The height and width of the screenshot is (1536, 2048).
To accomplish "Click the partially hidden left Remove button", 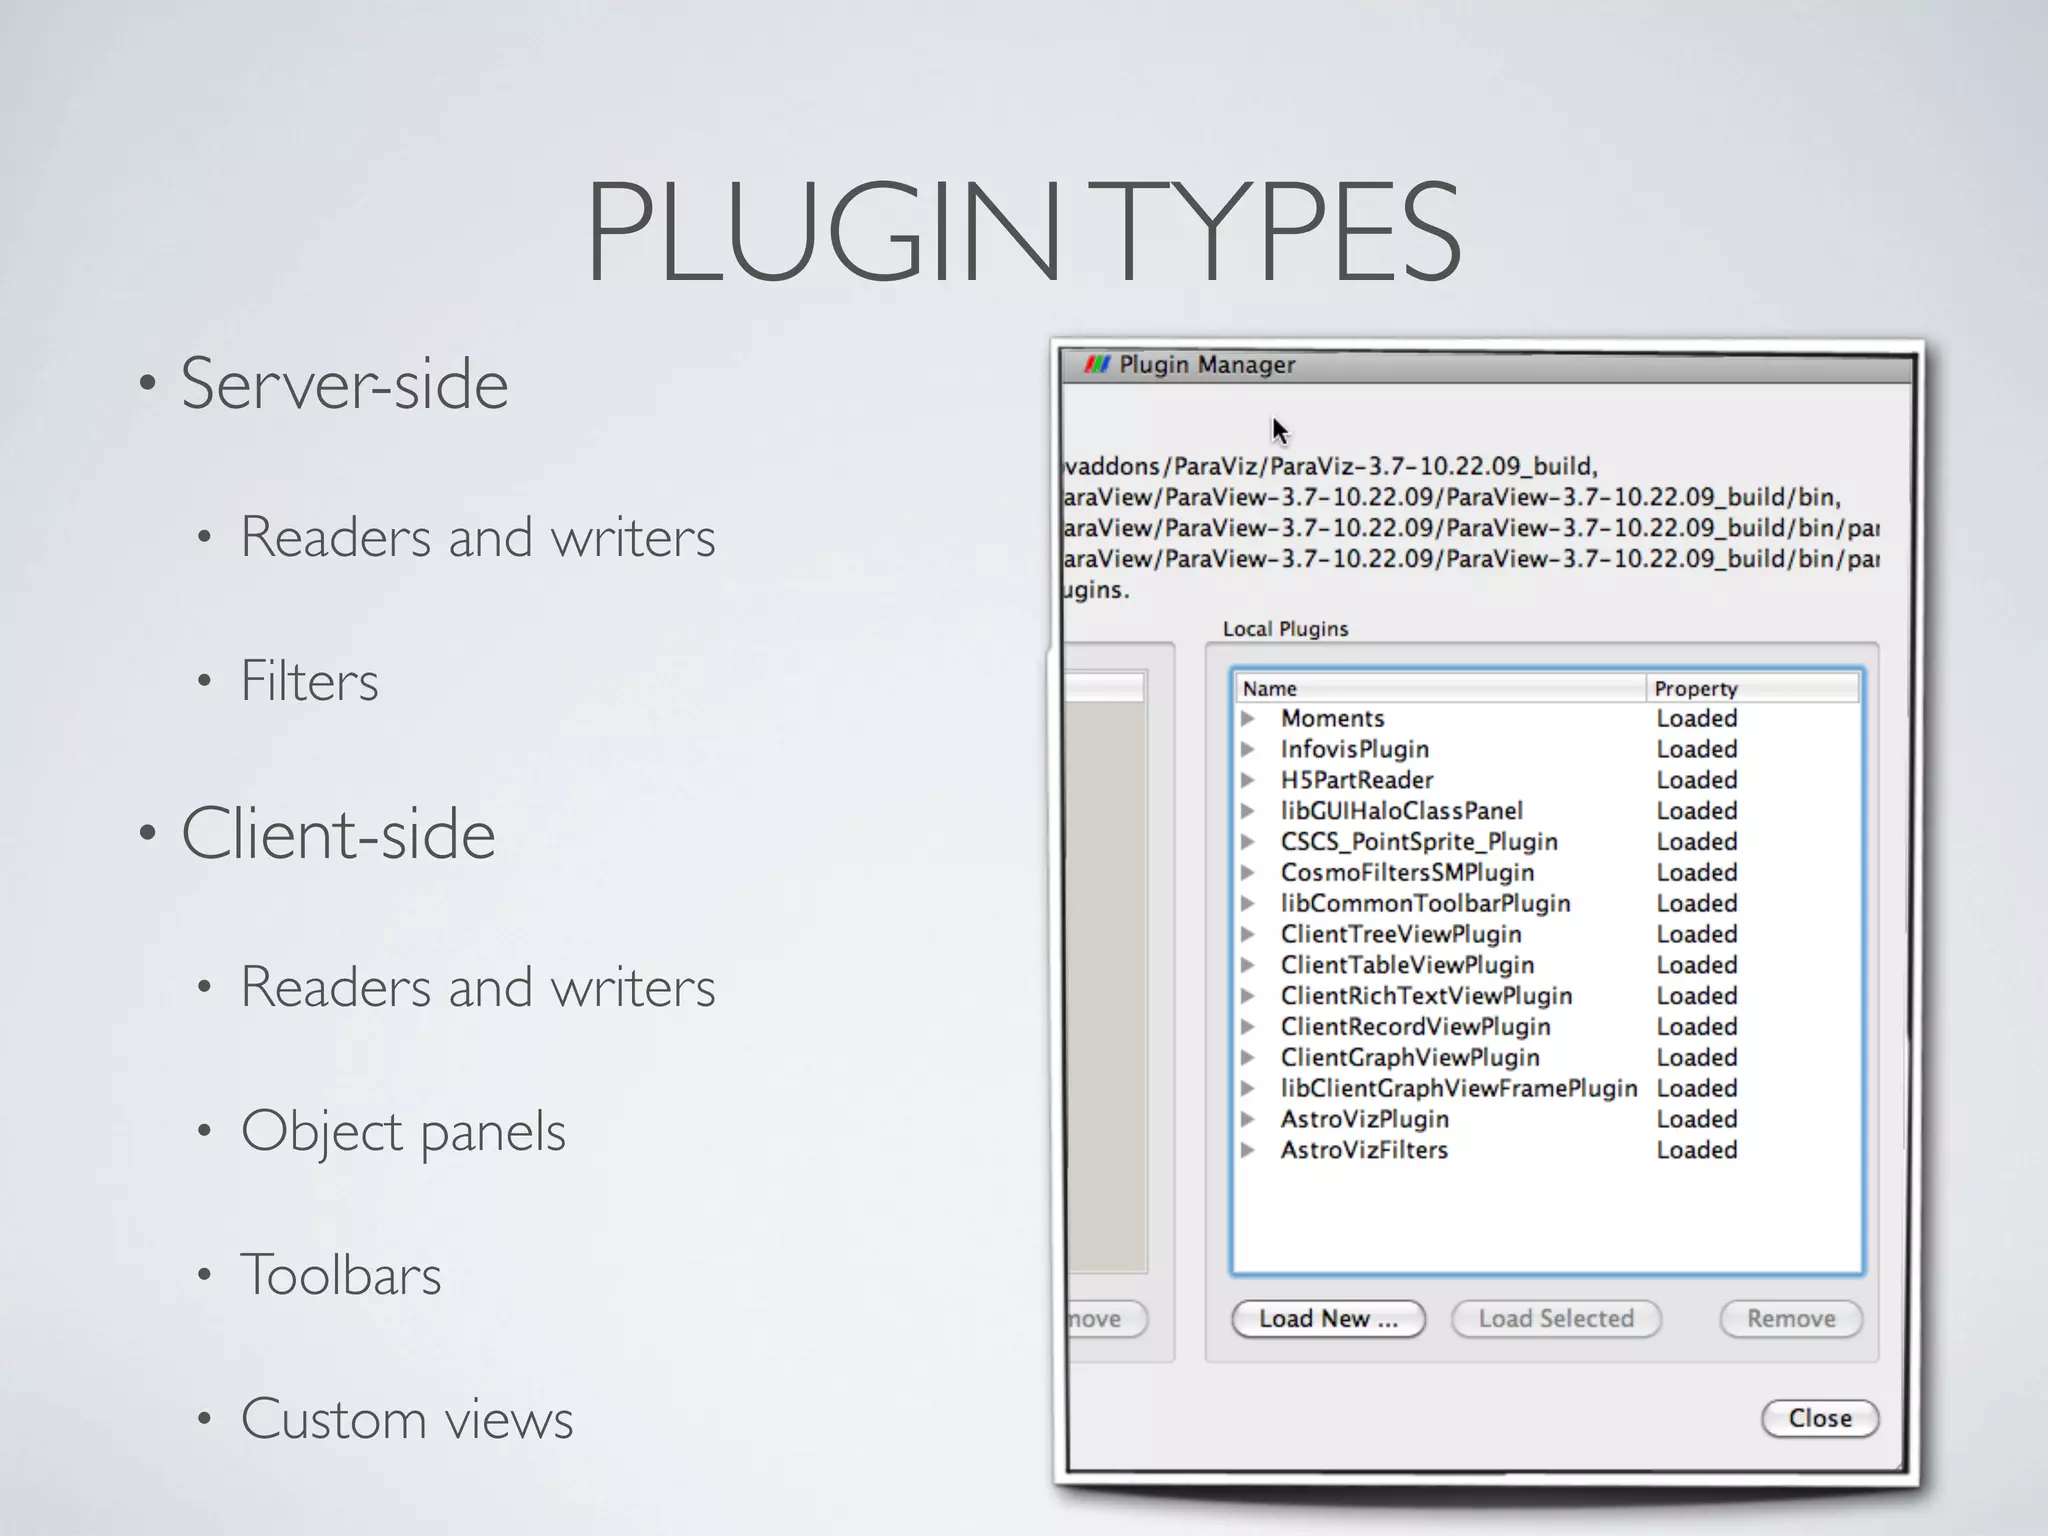I will (1106, 1319).
